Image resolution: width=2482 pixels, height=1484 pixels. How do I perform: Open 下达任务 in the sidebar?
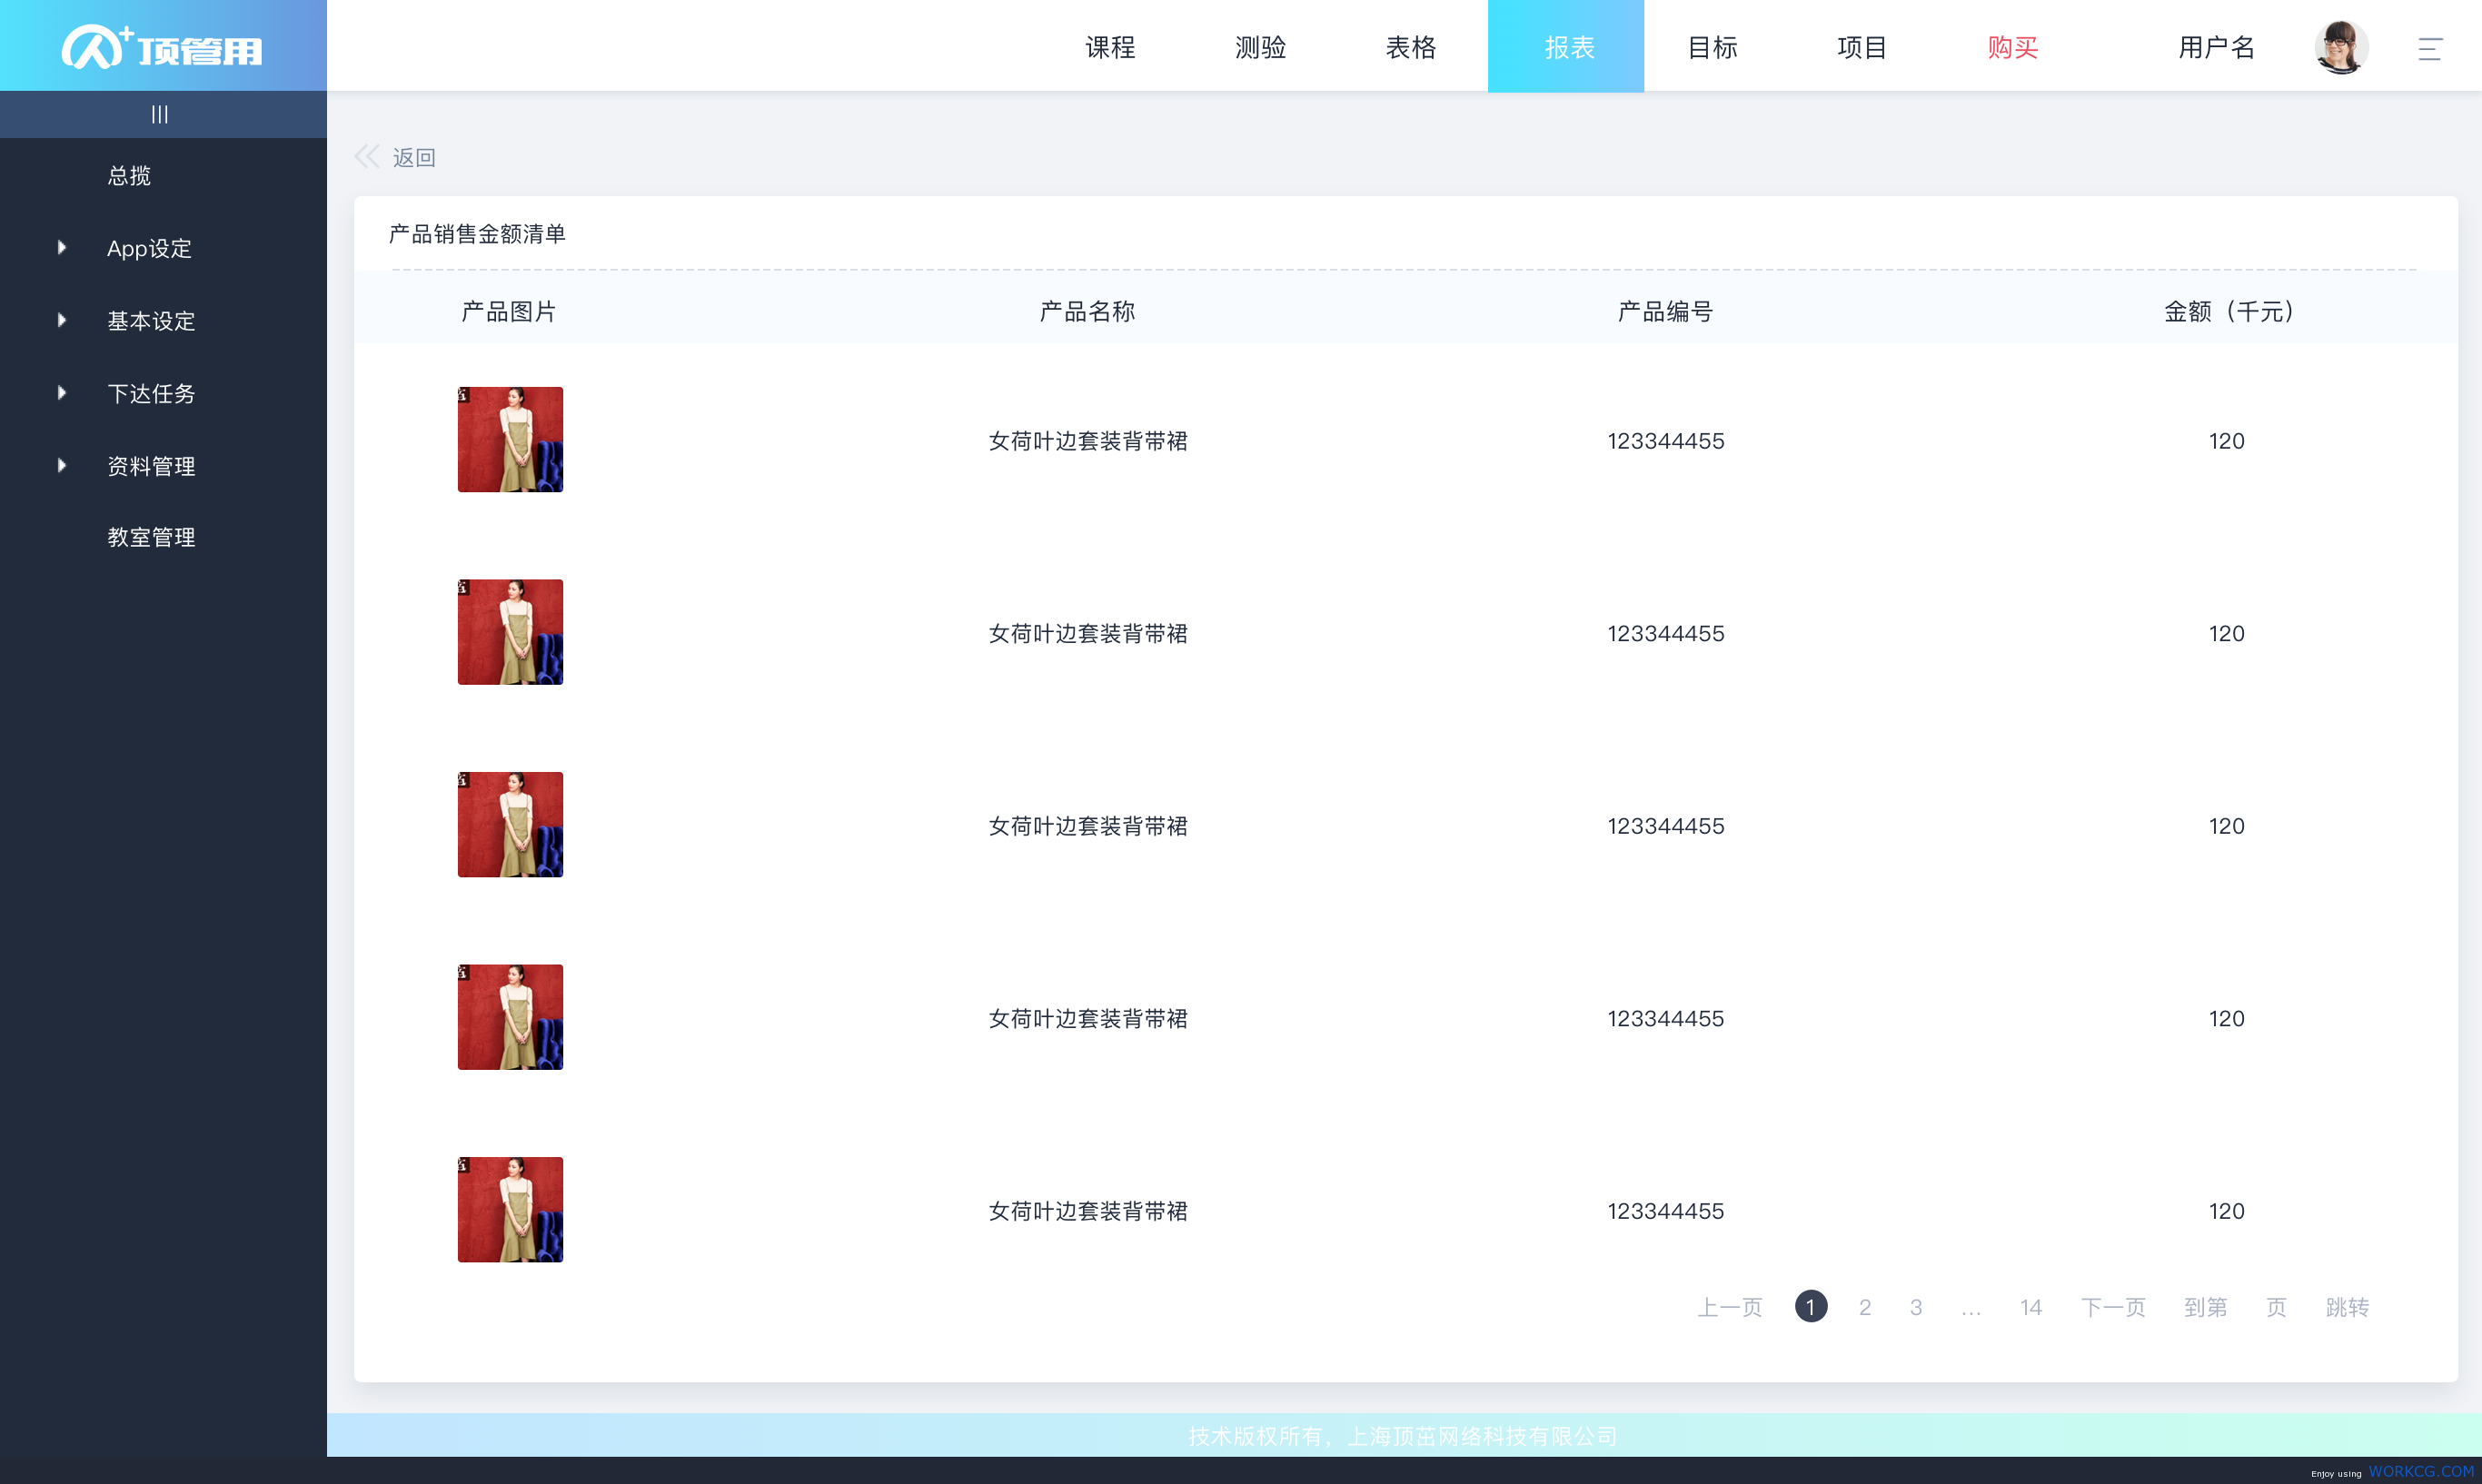(151, 393)
